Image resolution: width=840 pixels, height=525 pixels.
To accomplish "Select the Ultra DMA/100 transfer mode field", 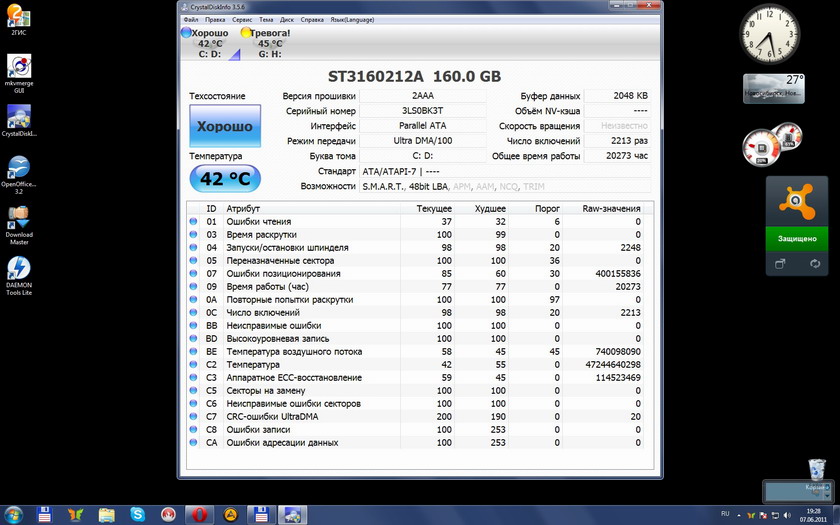I will (x=423, y=141).
